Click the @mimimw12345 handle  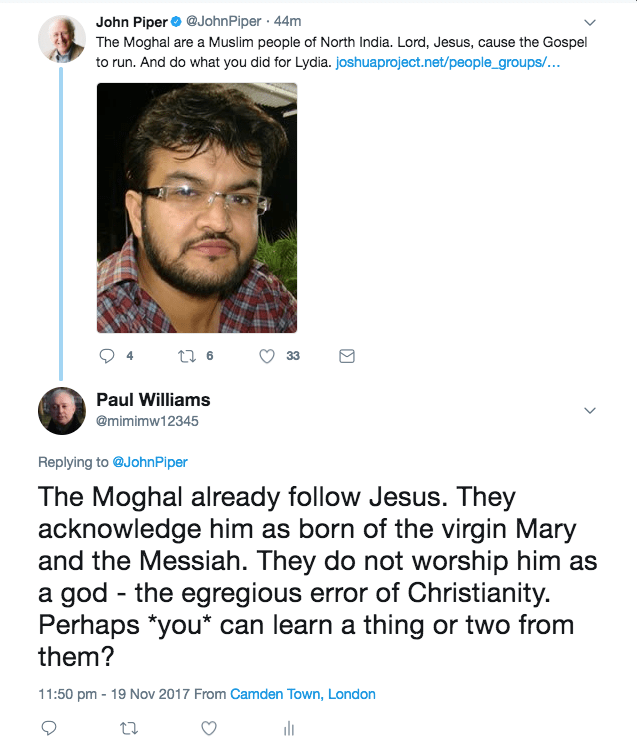(x=147, y=421)
